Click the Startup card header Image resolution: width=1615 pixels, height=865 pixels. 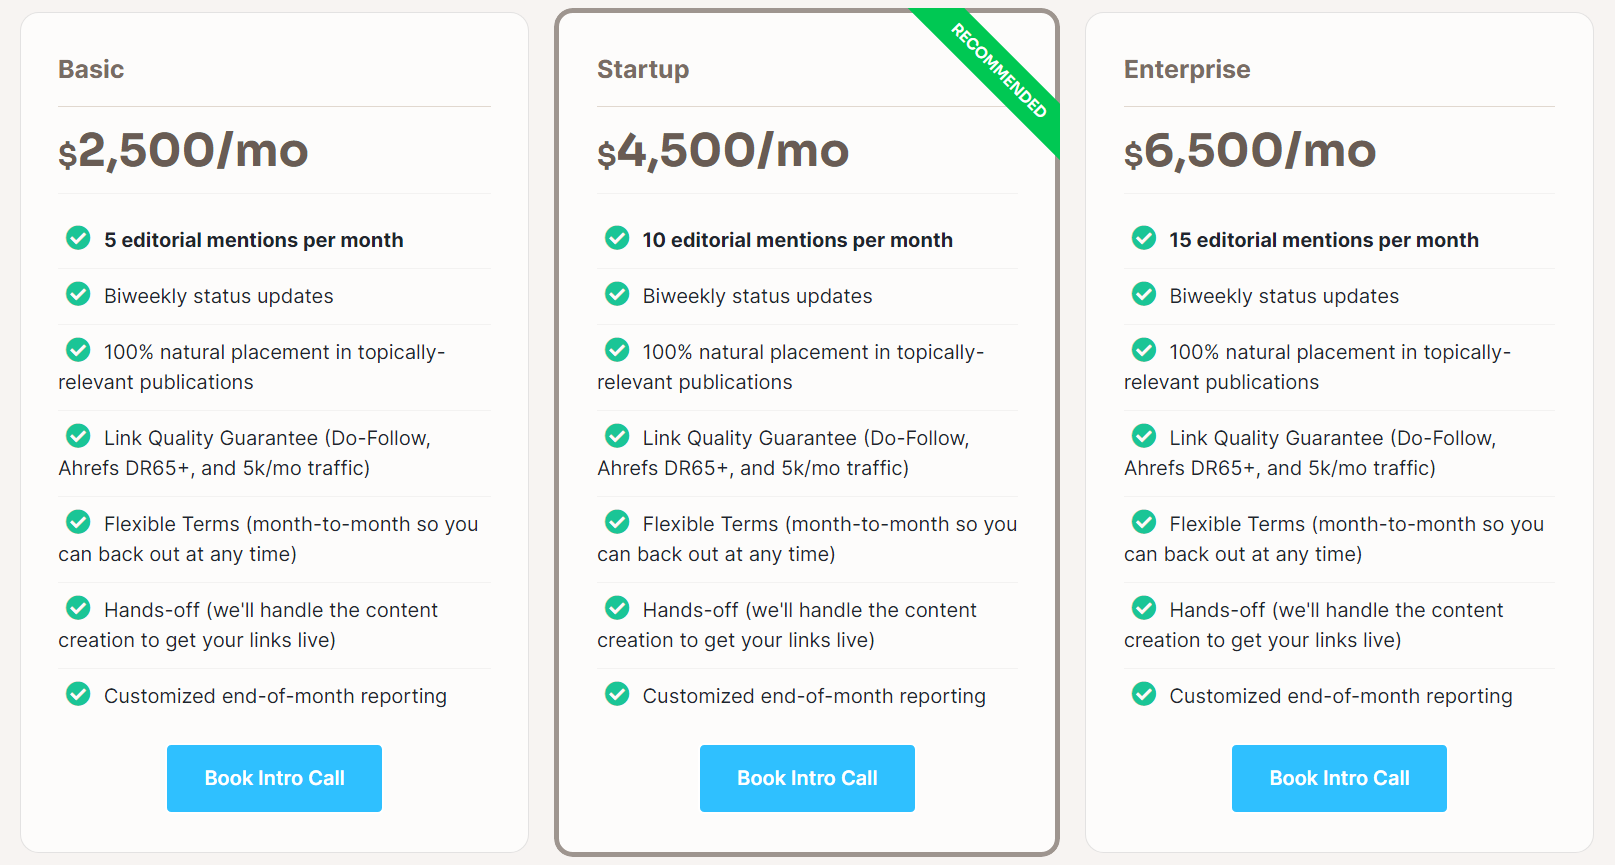(x=643, y=69)
